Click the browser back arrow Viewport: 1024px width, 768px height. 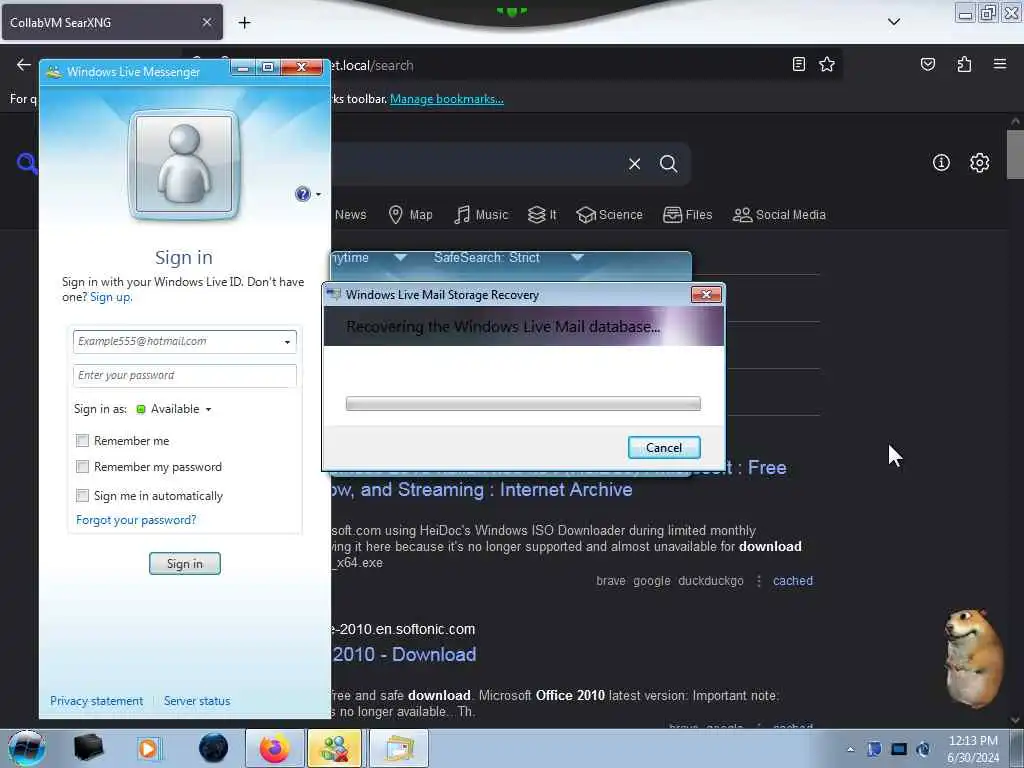point(24,65)
